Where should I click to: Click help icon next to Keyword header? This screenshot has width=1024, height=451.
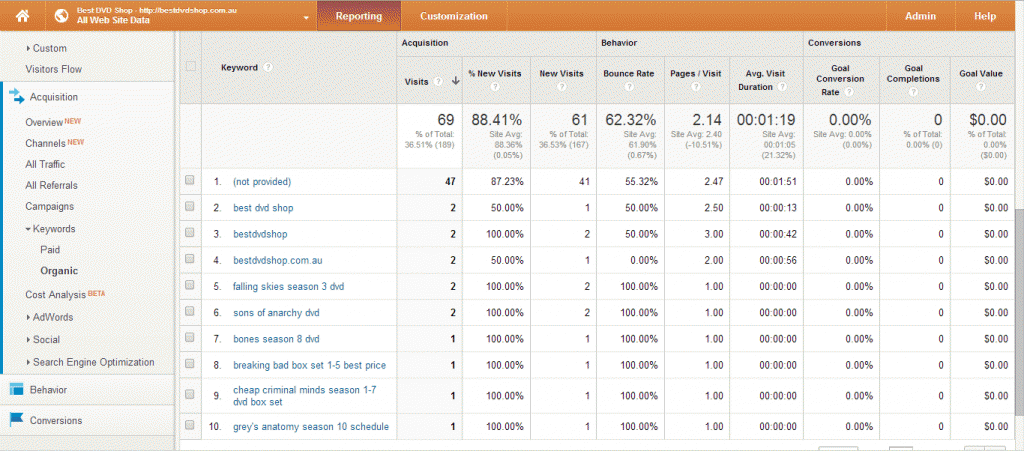coord(268,68)
